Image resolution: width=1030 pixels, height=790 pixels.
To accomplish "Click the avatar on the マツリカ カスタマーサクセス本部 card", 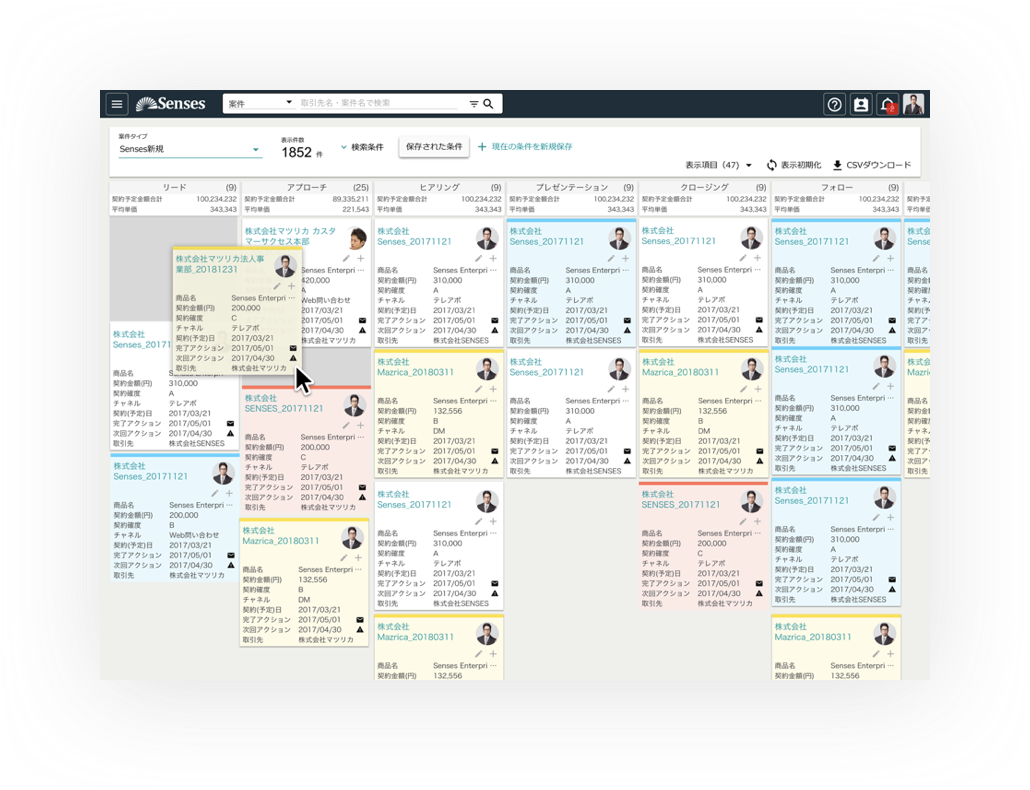I will [x=357, y=238].
